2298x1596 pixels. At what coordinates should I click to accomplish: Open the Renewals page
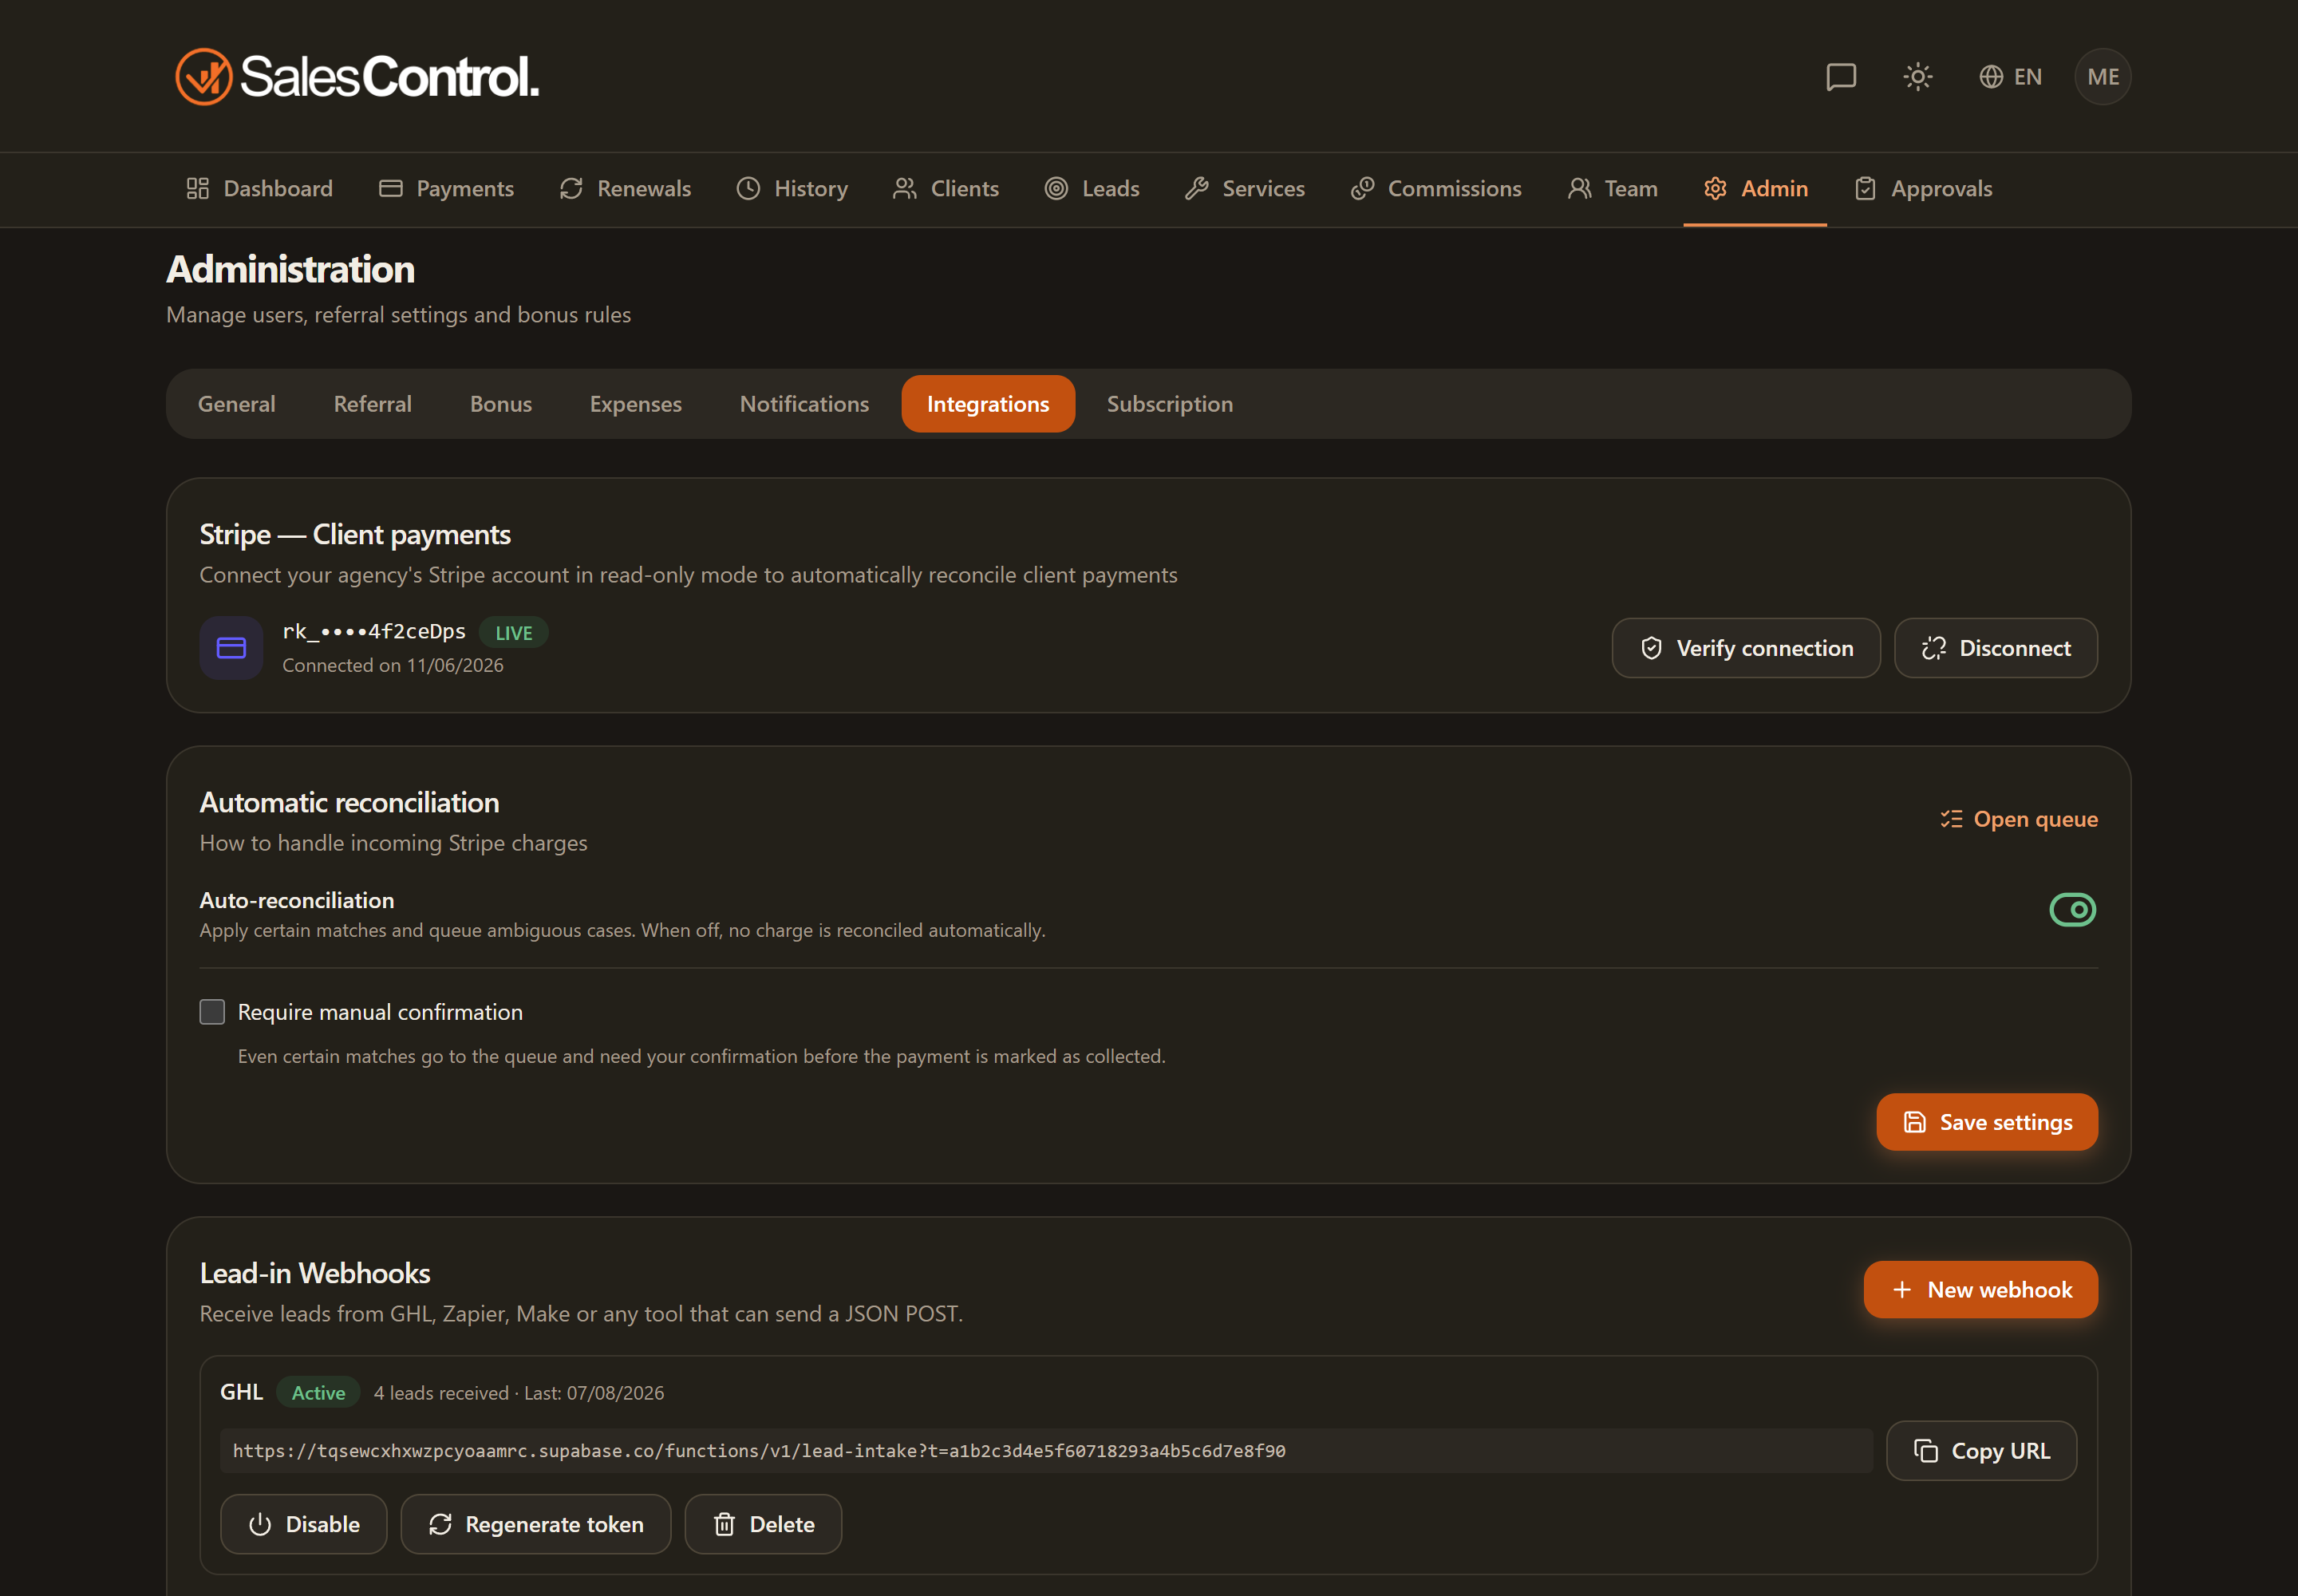click(x=625, y=189)
